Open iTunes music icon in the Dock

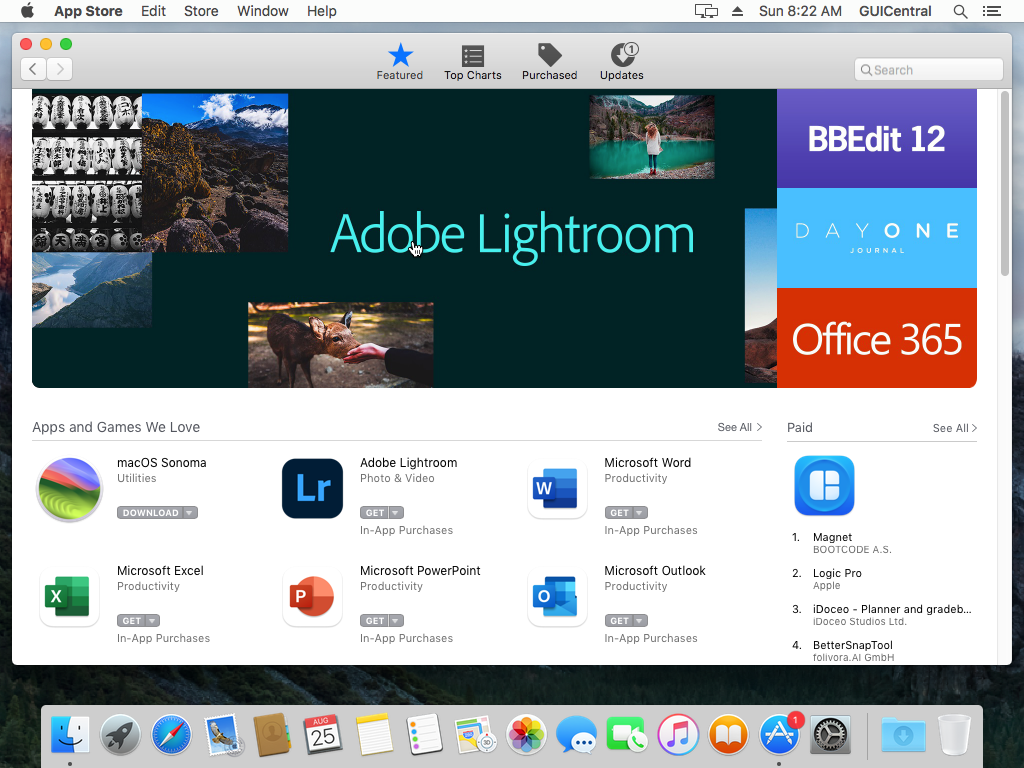coord(678,735)
